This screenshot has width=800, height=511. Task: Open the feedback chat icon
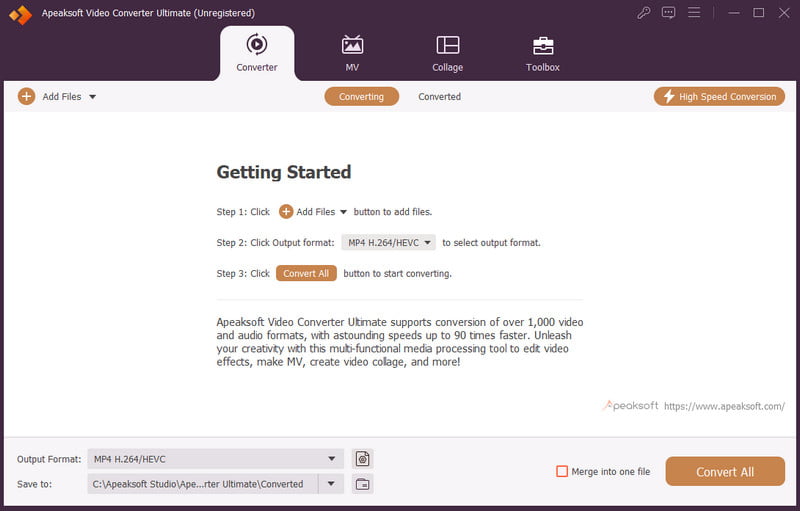[669, 13]
